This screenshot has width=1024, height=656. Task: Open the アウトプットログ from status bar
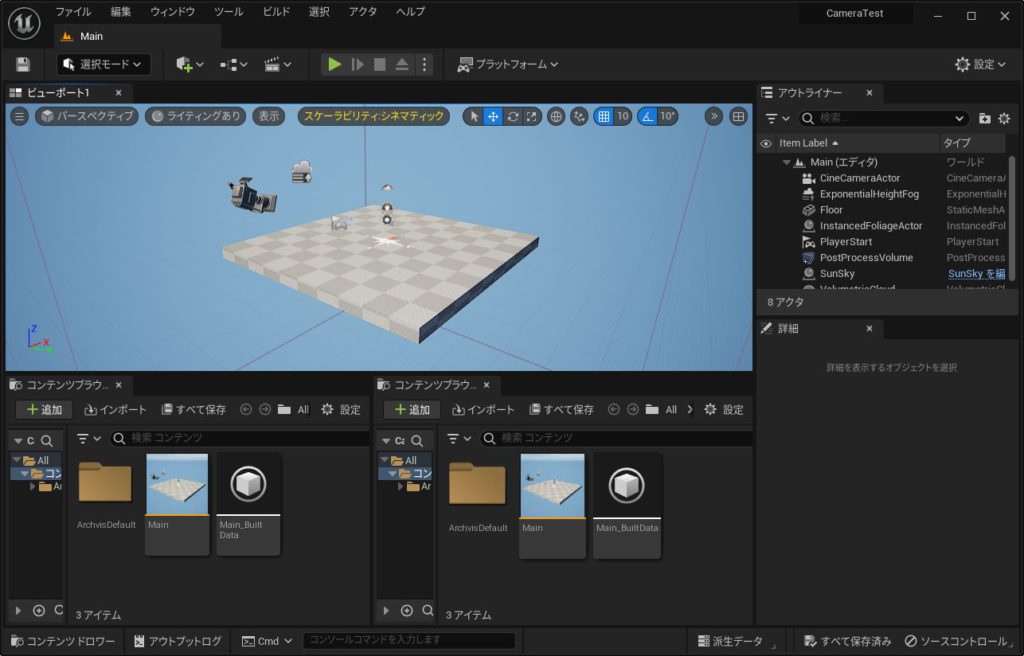[178, 641]
